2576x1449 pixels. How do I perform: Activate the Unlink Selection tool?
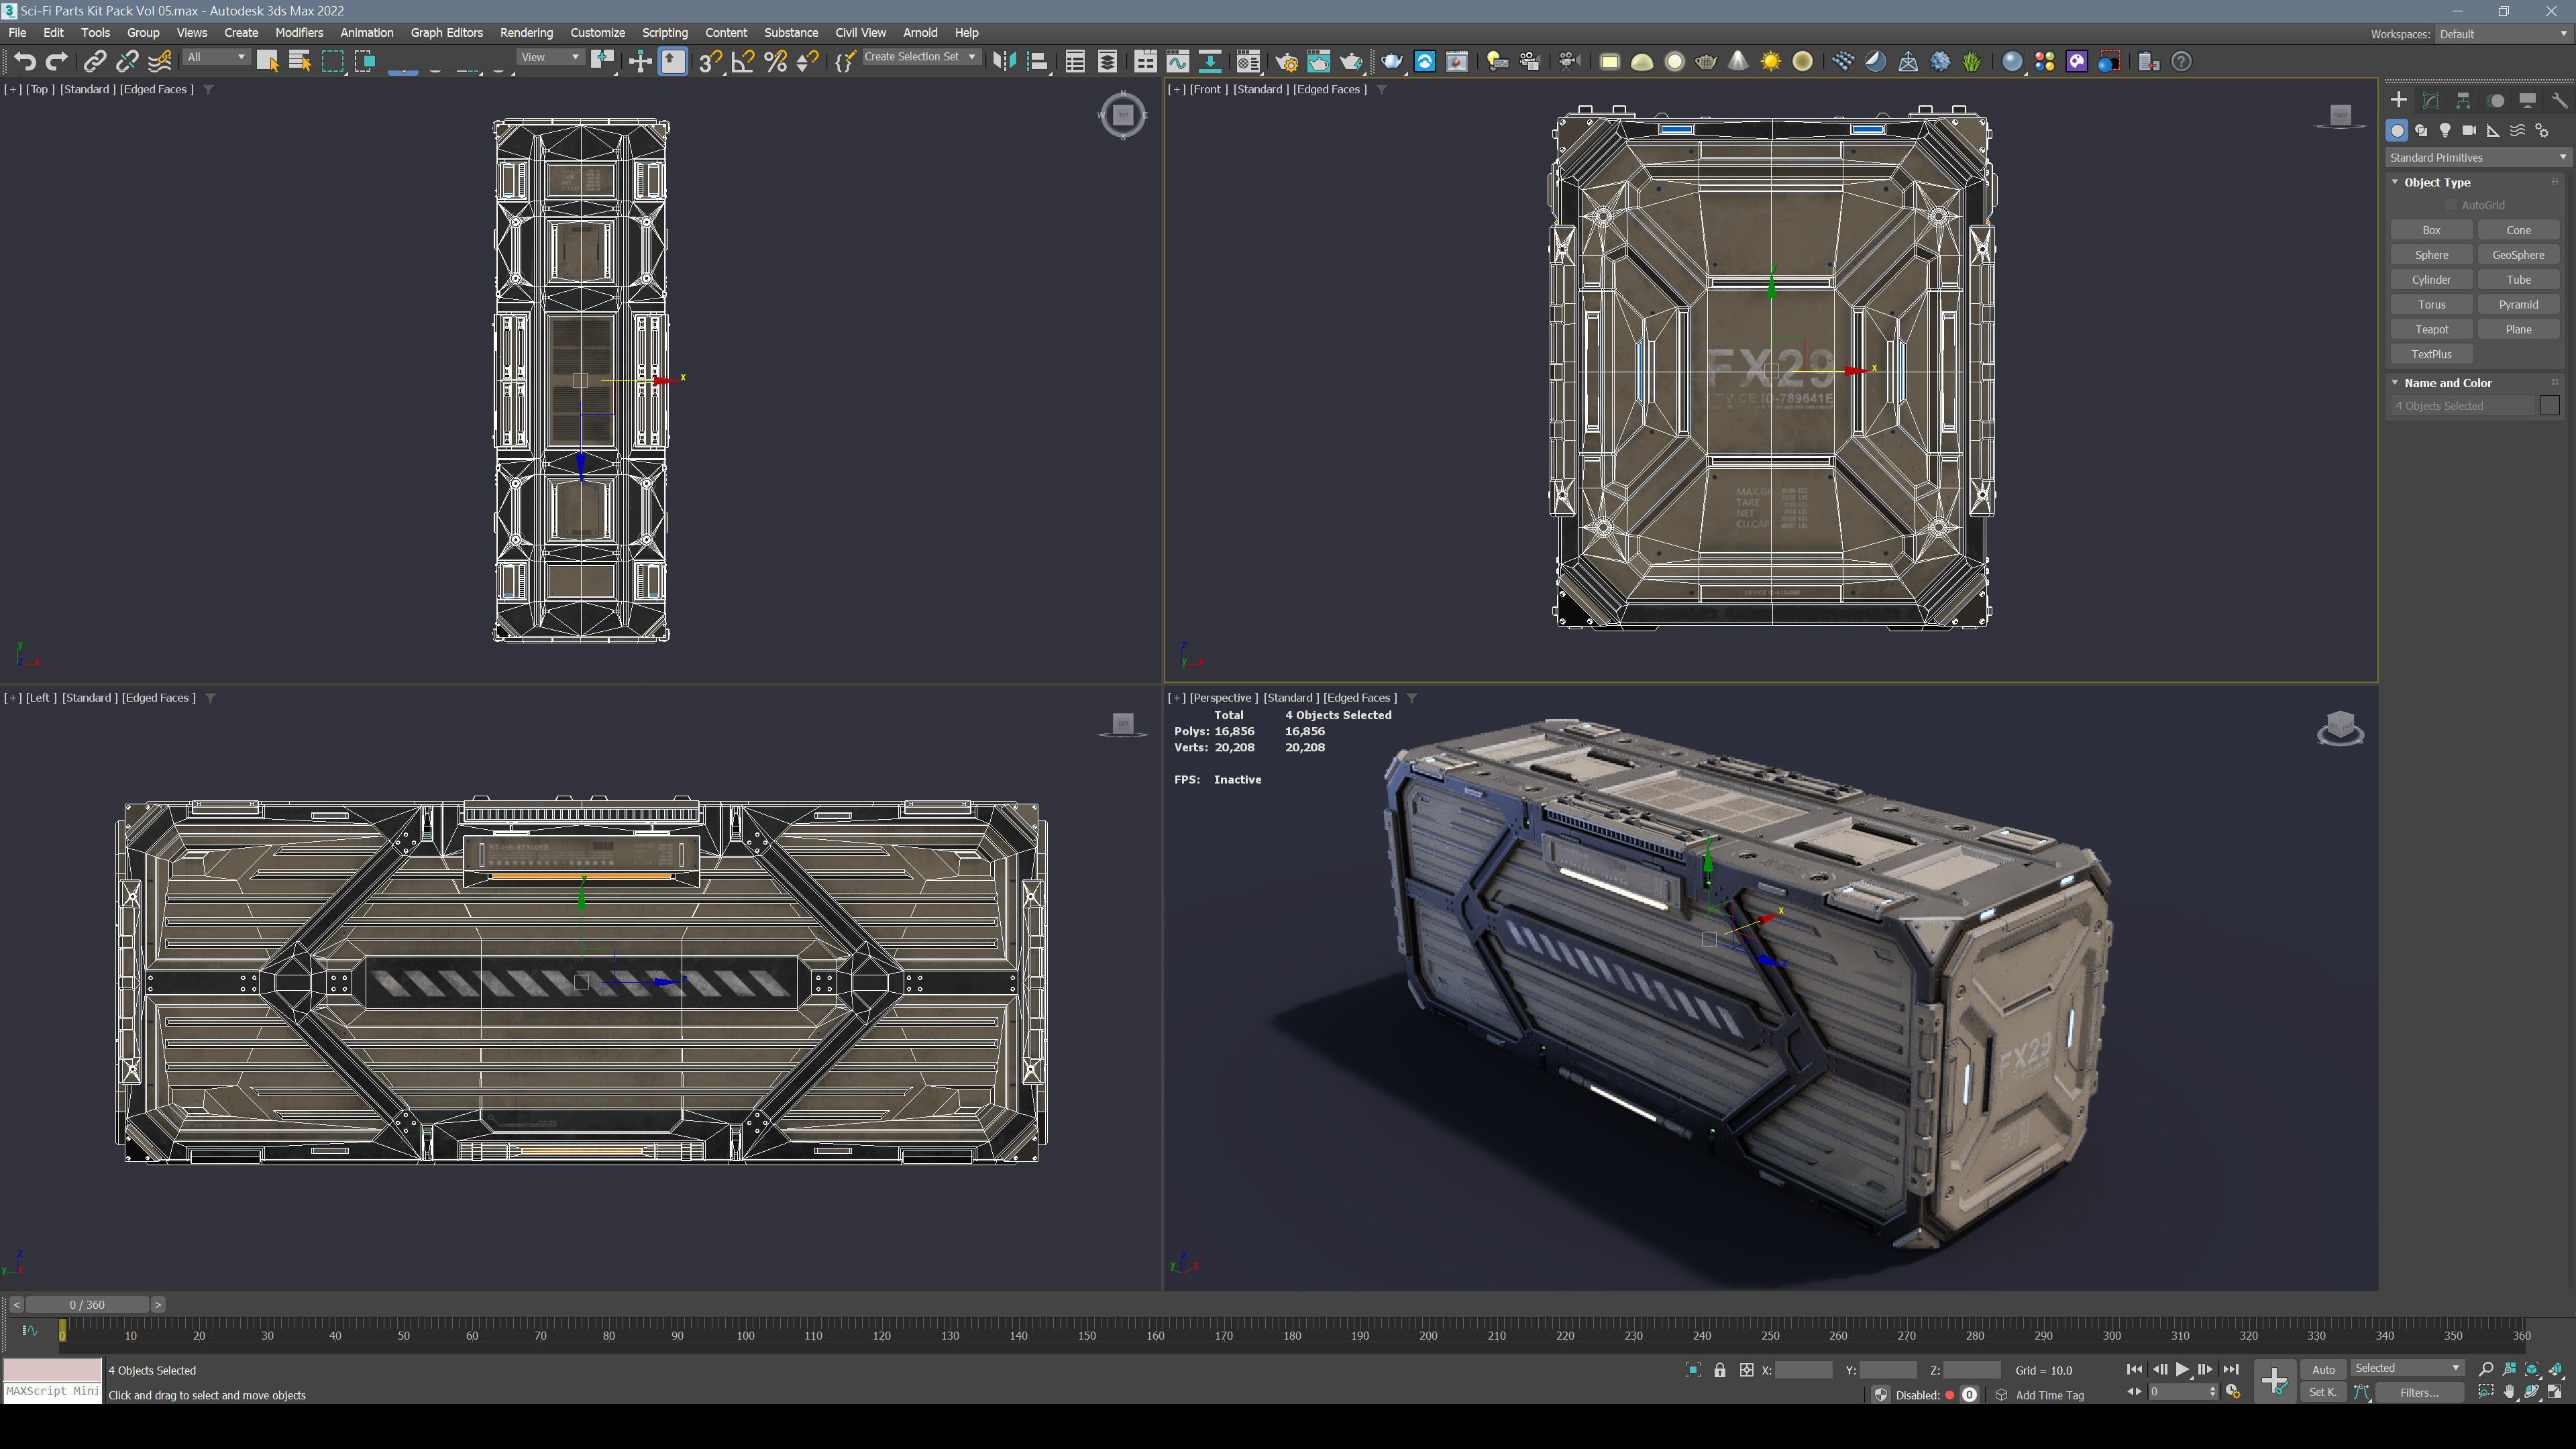pos(127,62)
